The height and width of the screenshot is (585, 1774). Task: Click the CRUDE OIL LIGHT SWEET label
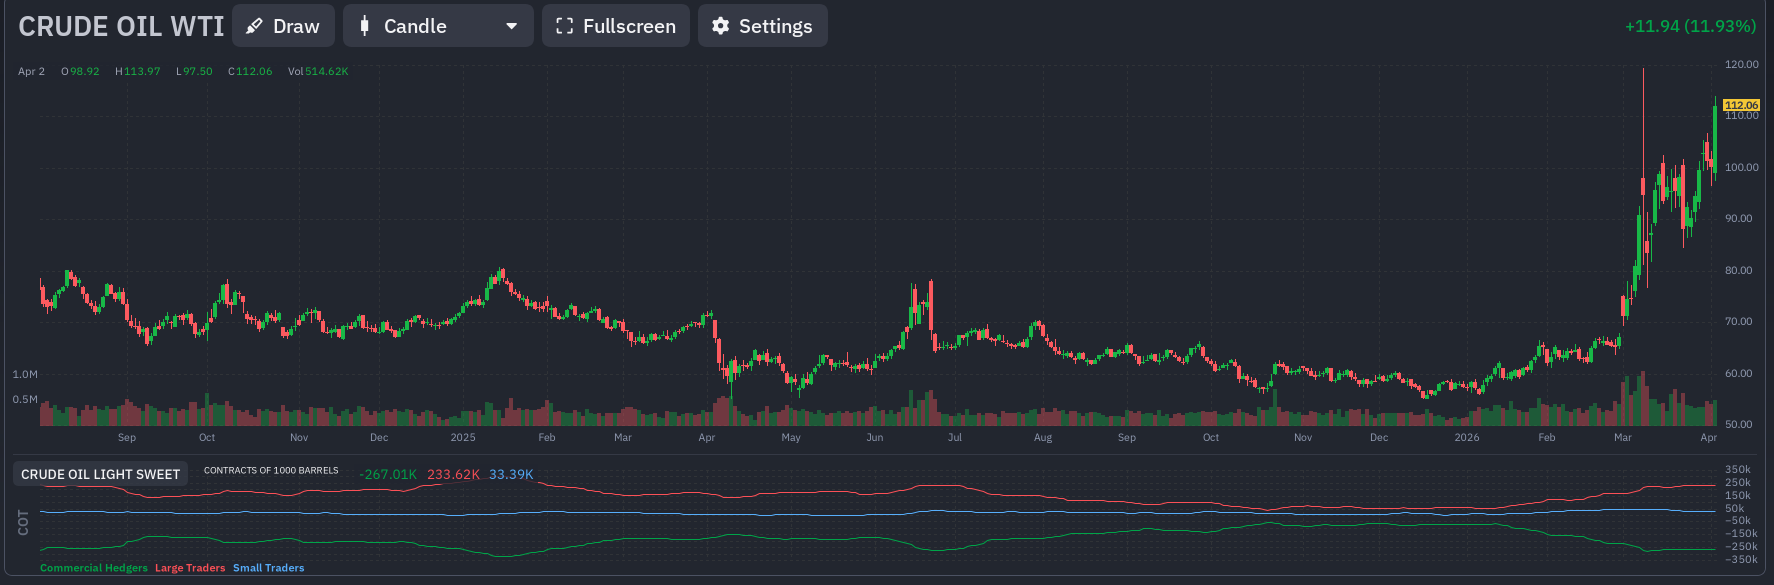(100, 474)
